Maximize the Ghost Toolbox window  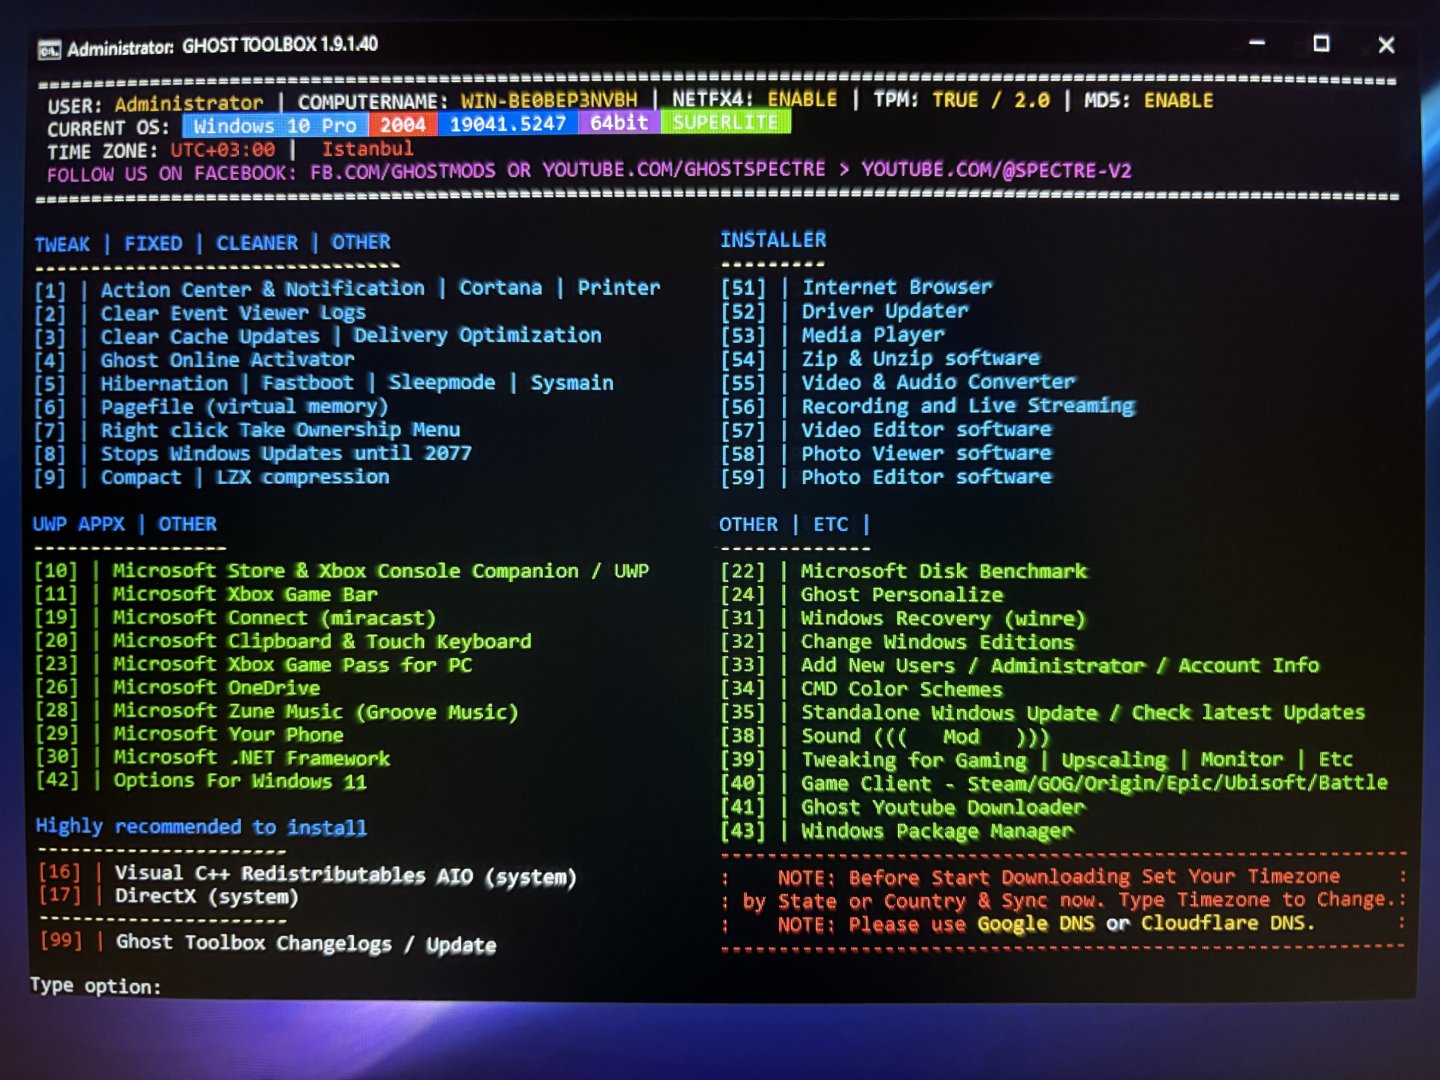[1321, 43]
